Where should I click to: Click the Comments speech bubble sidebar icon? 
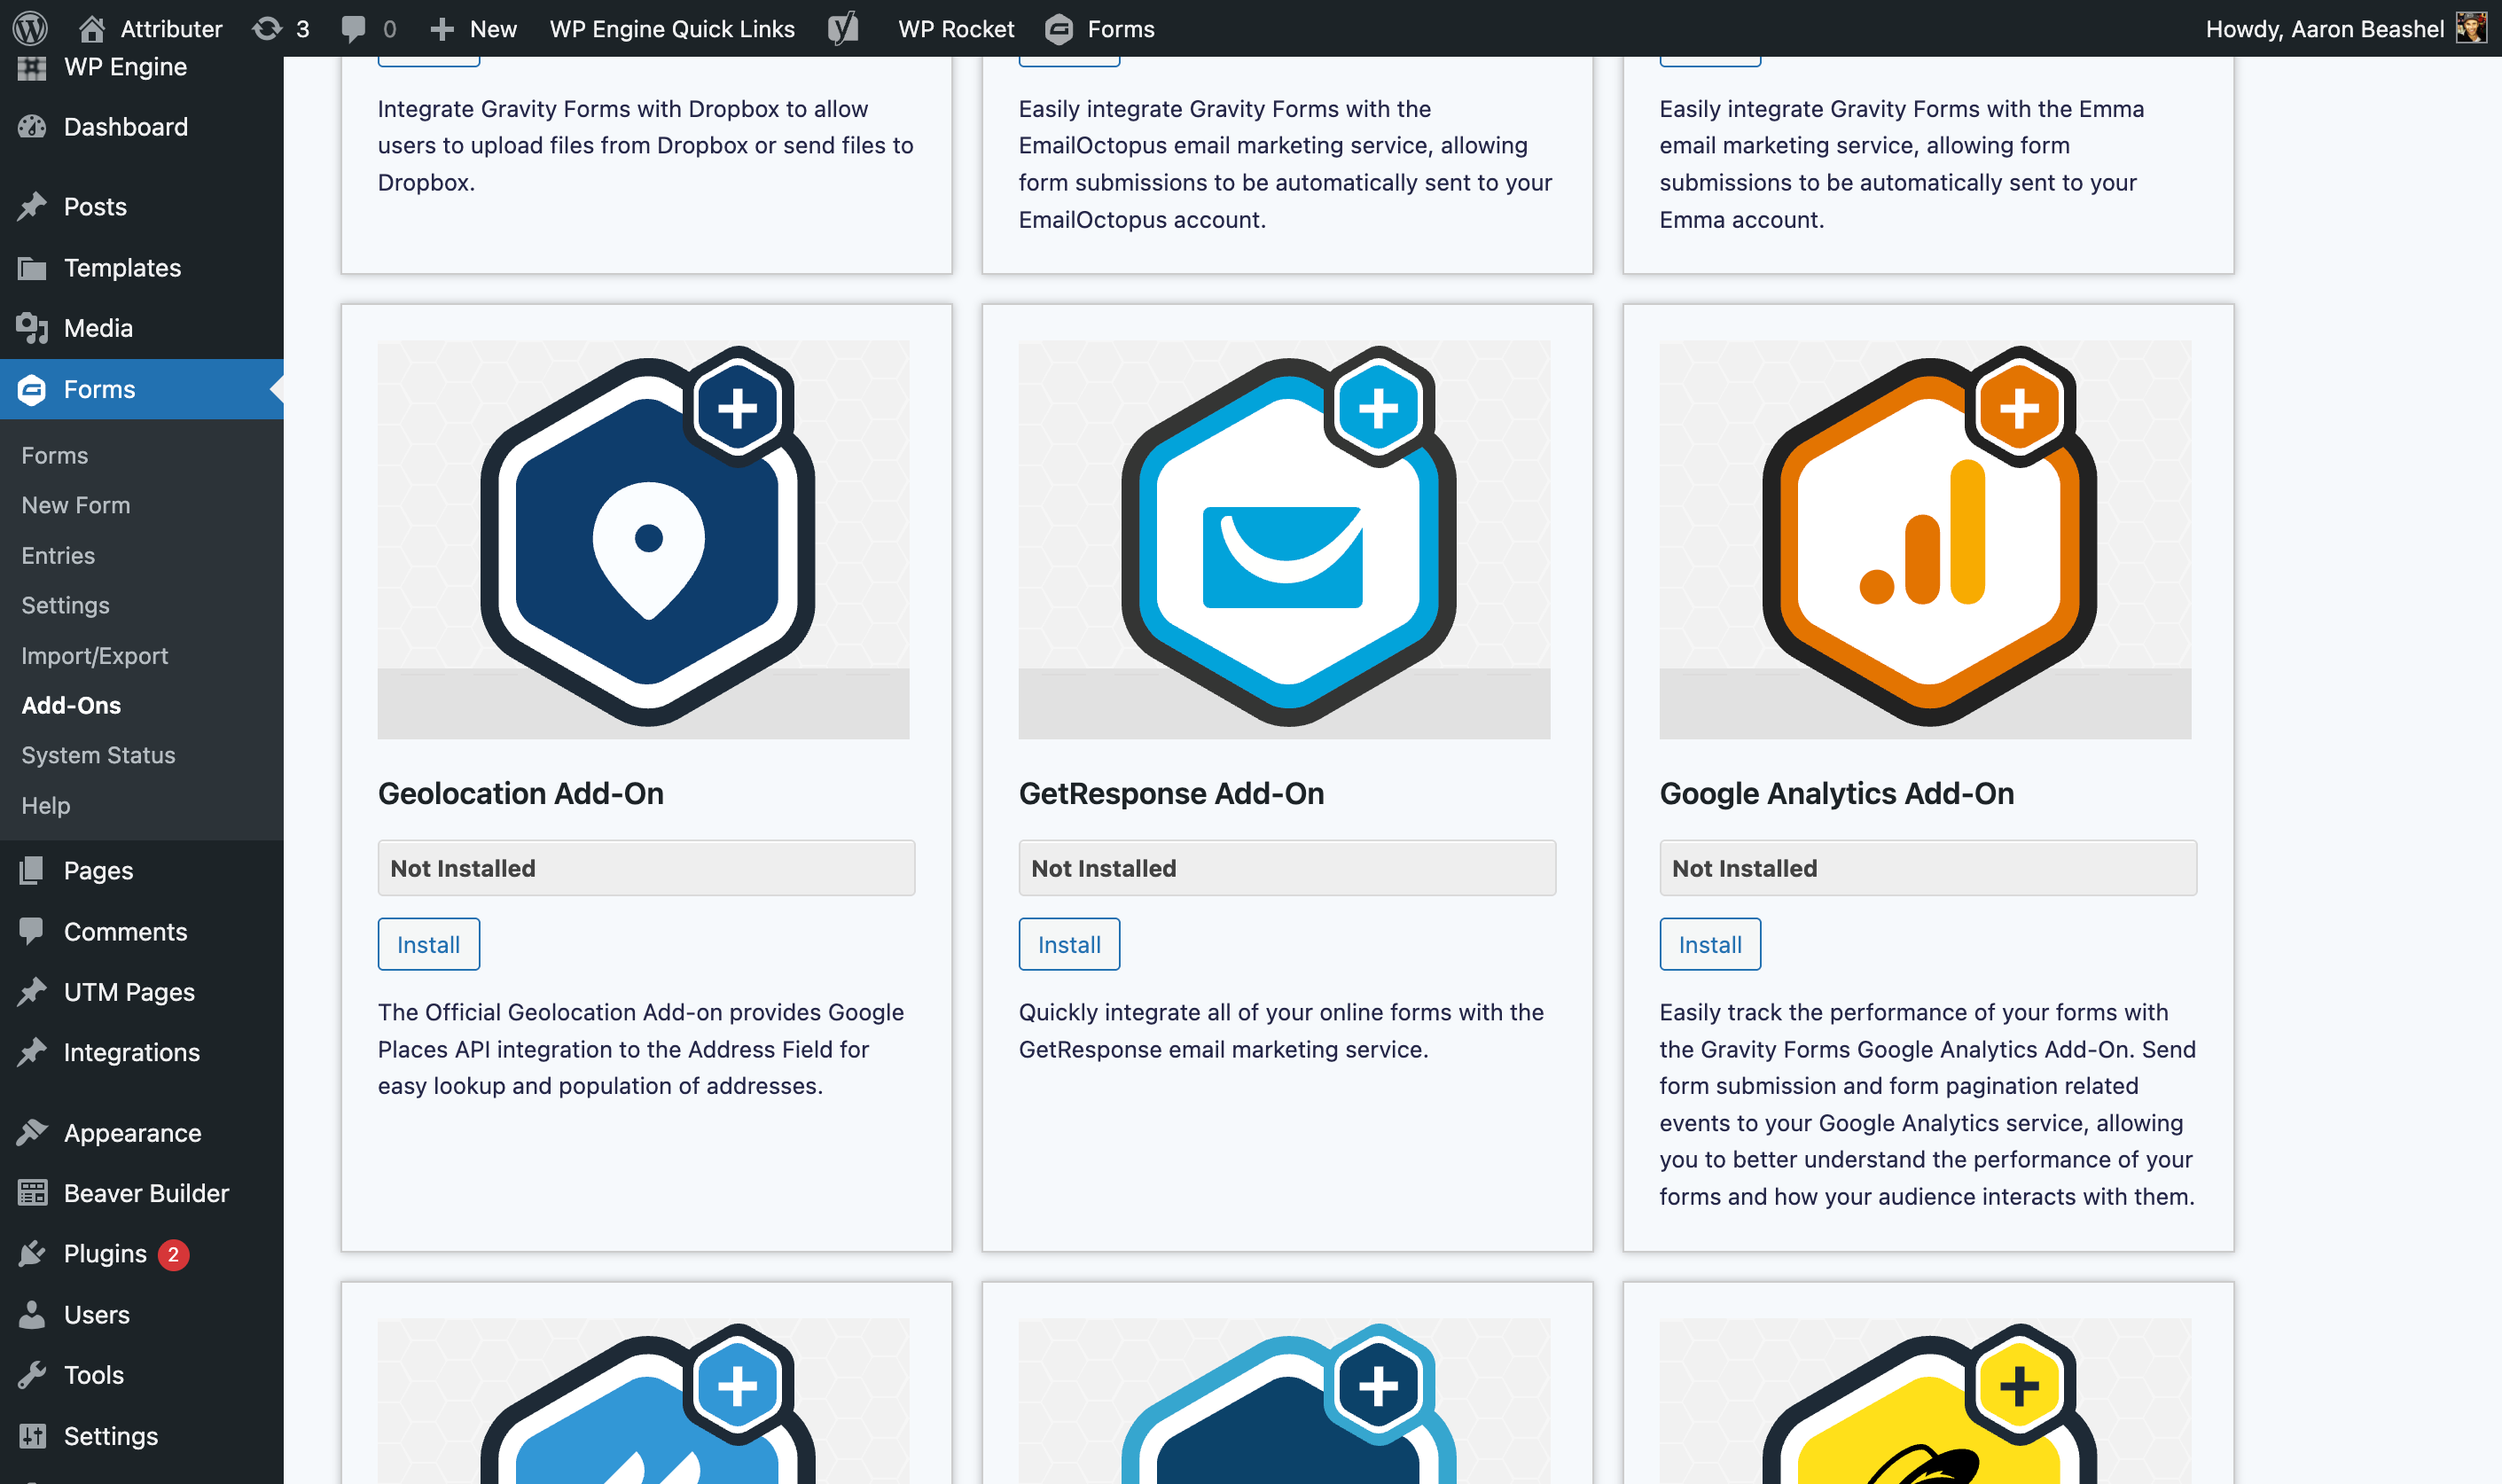pyautogui.click(x=32, y=931)
